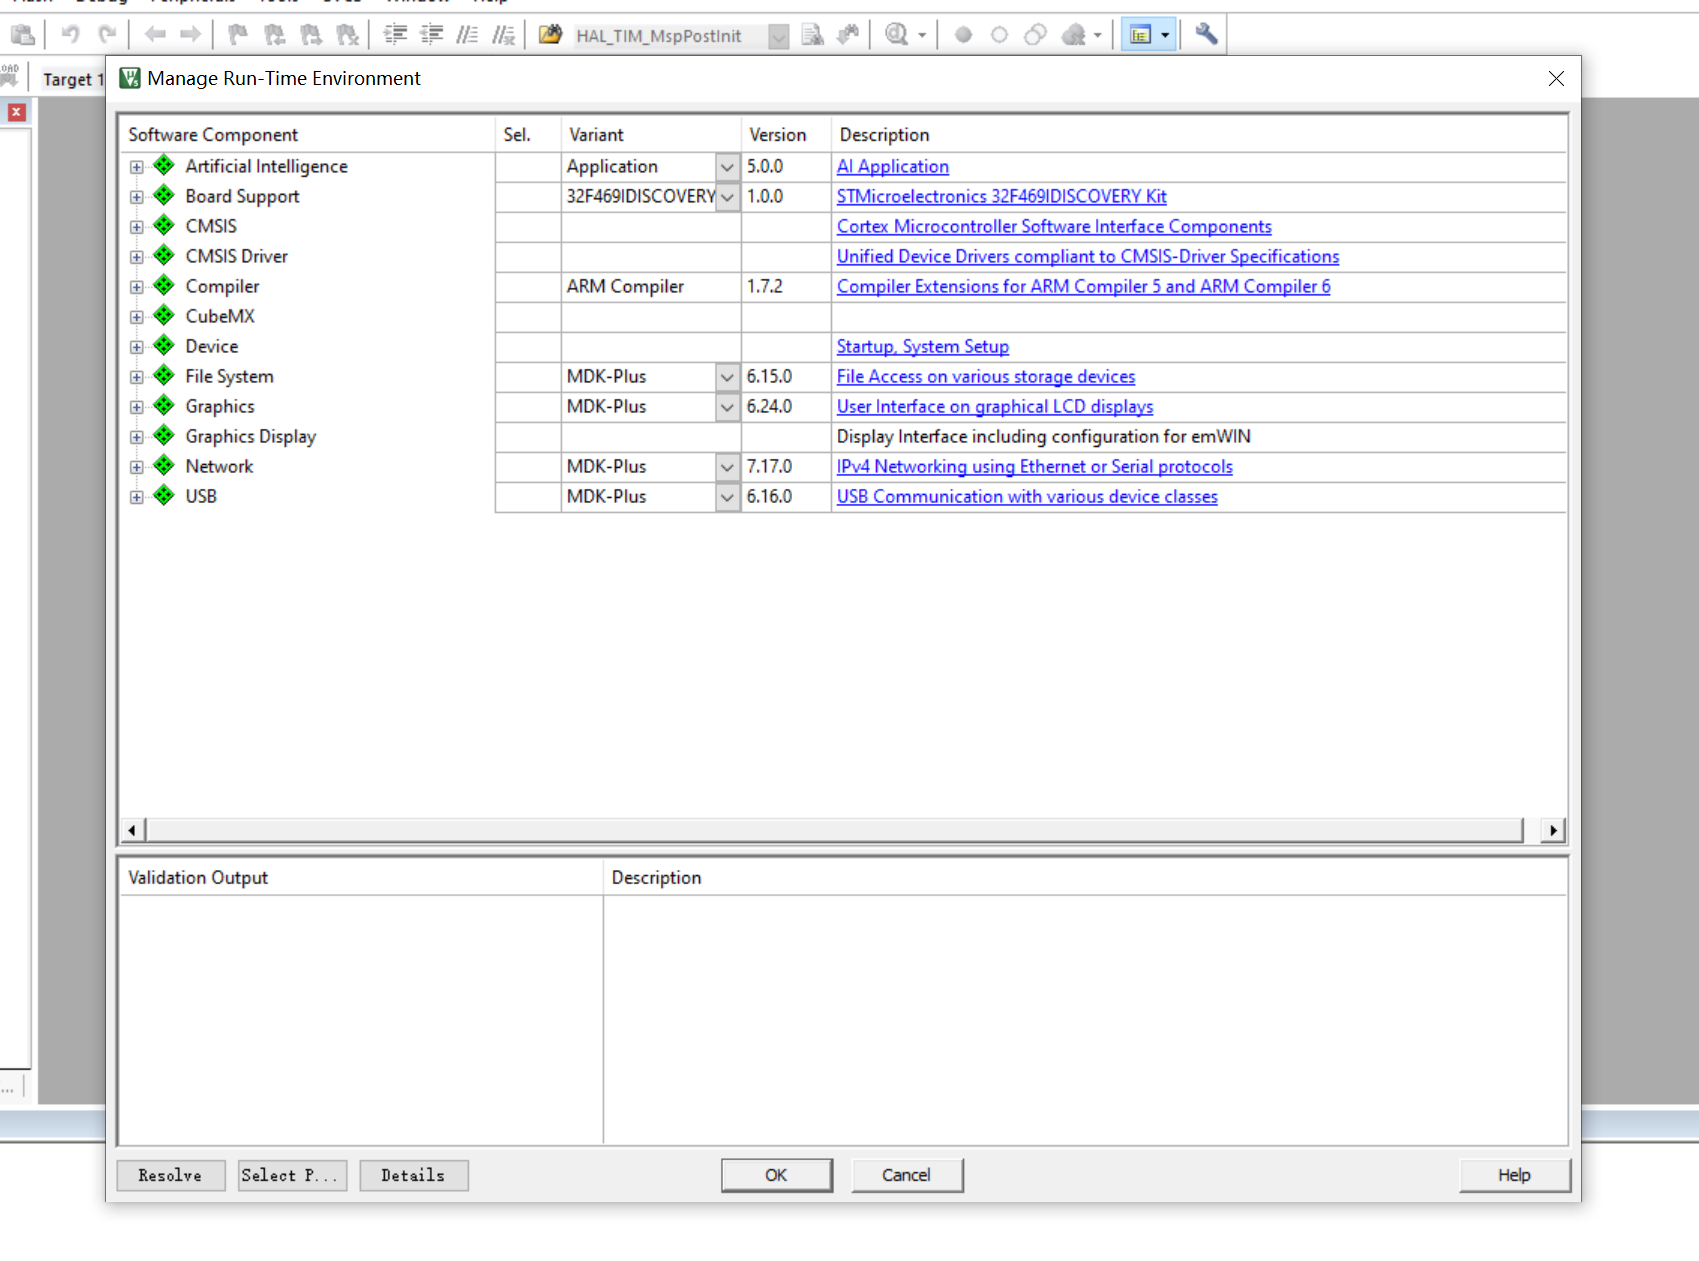Open Configuration with the wrench icon
The image size is (1699, 1261).
coord(1206,35)
